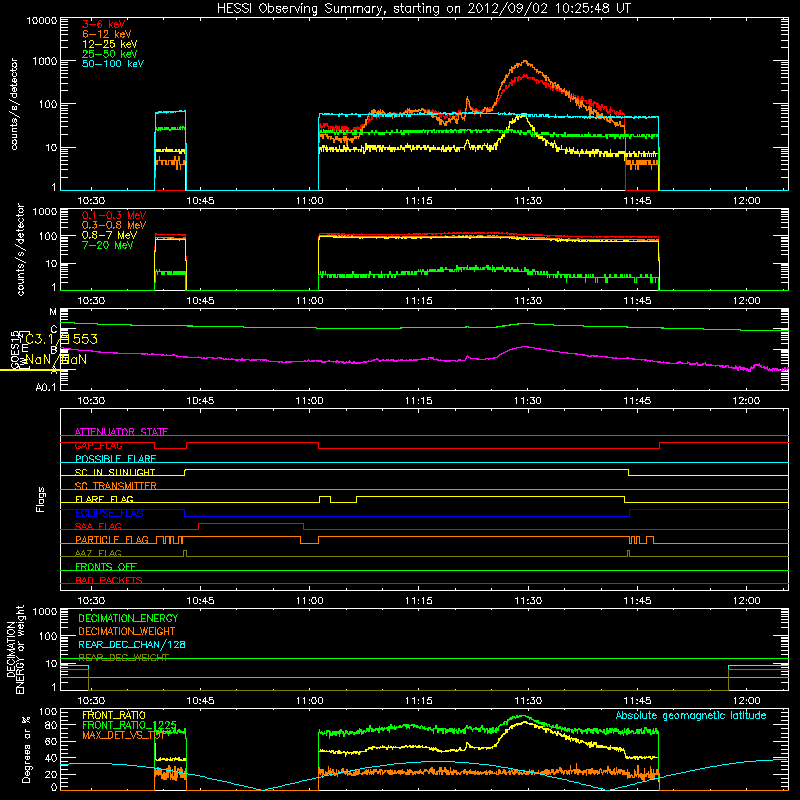The height and width of the screenshot is (800, 800).
Task: Click the 10:45 tick under the decimation panel
Action: pyautogui.click(x=201, y=701)
